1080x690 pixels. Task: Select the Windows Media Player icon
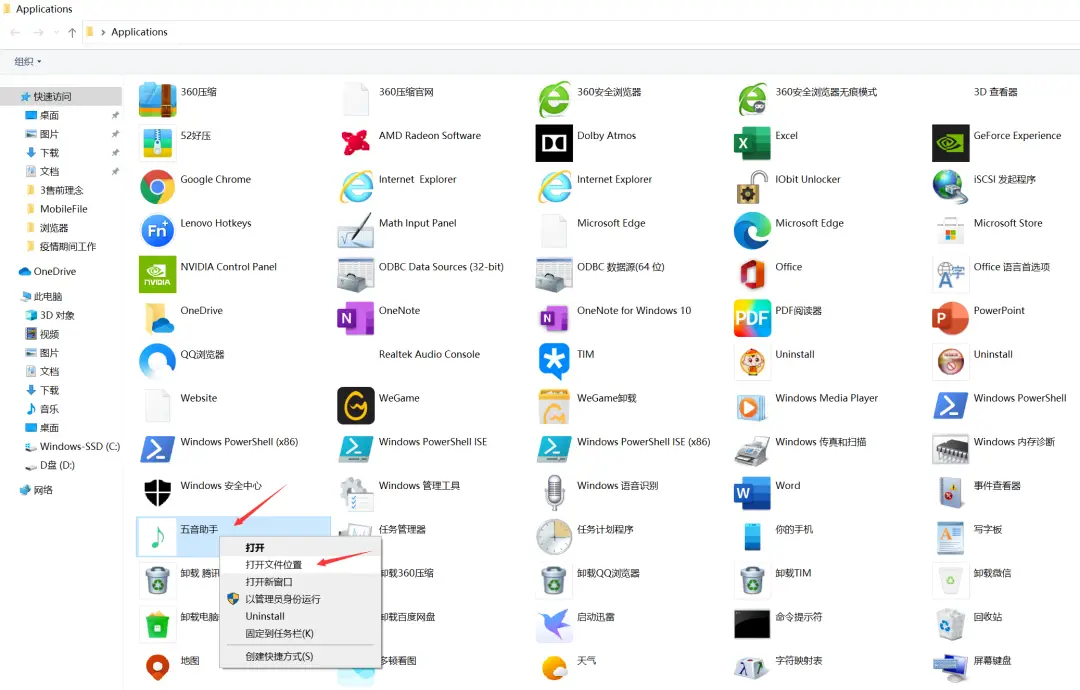[x=751, y=408]
